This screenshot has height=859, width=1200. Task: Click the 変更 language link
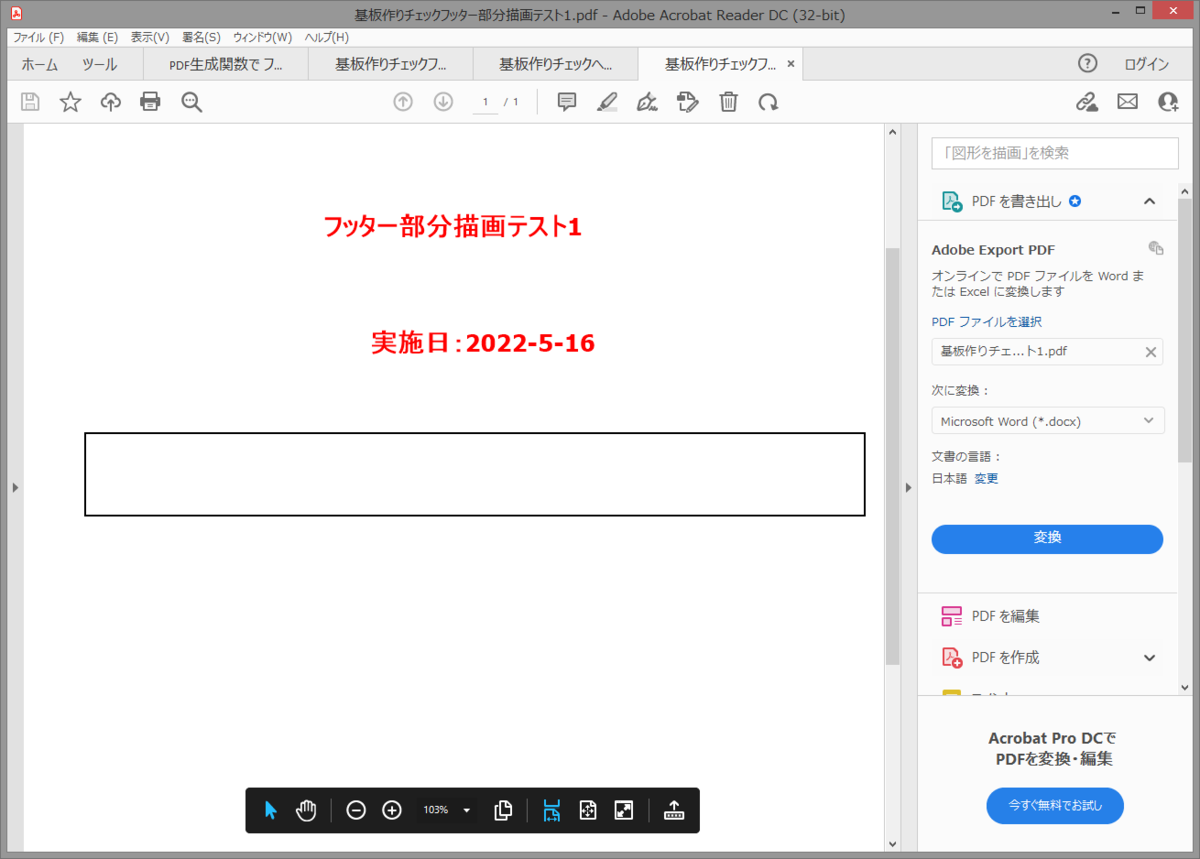click(986, 479)
